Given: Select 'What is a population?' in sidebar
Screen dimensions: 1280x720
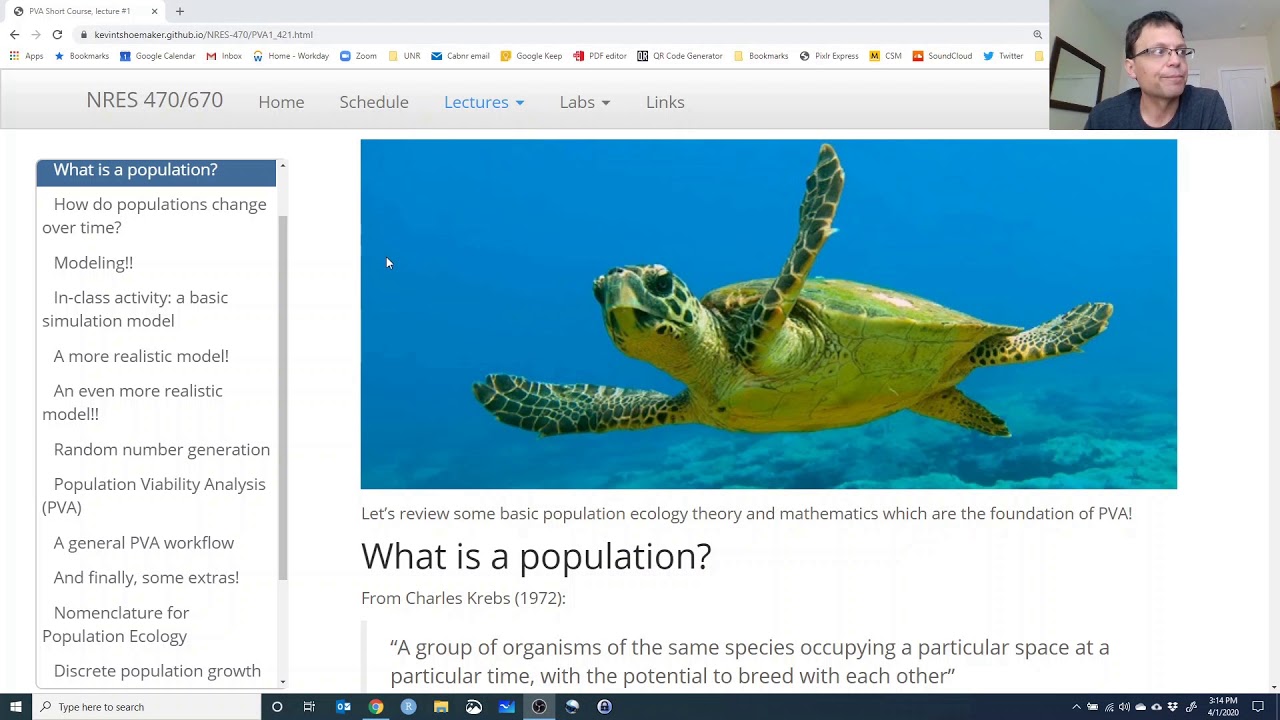Looking at the screenshot, I should 156,170.
